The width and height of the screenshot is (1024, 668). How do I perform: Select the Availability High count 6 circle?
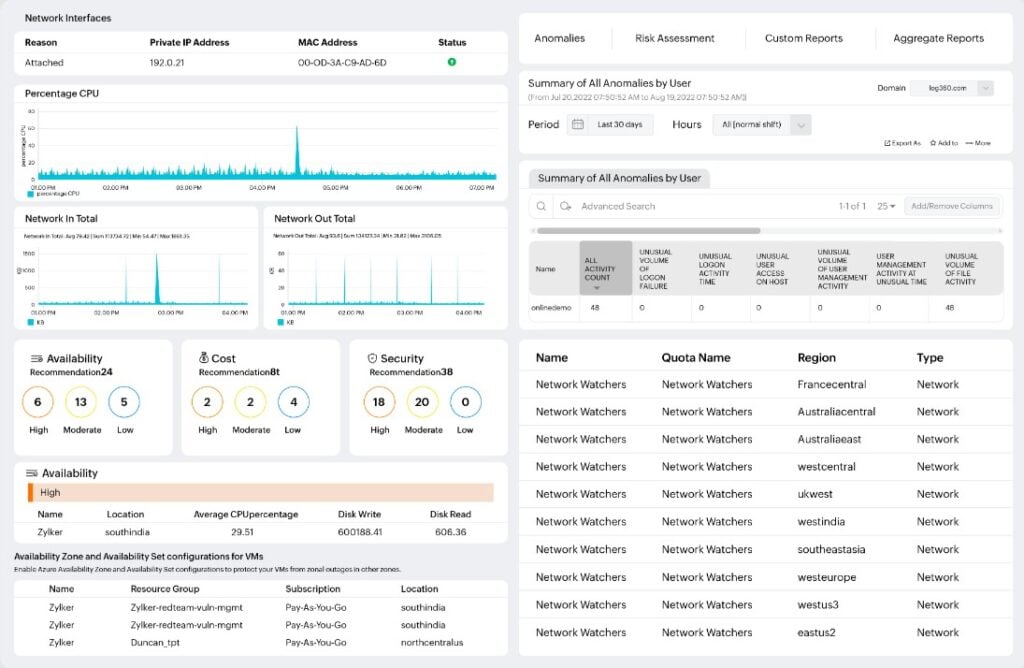pos(37,402)
